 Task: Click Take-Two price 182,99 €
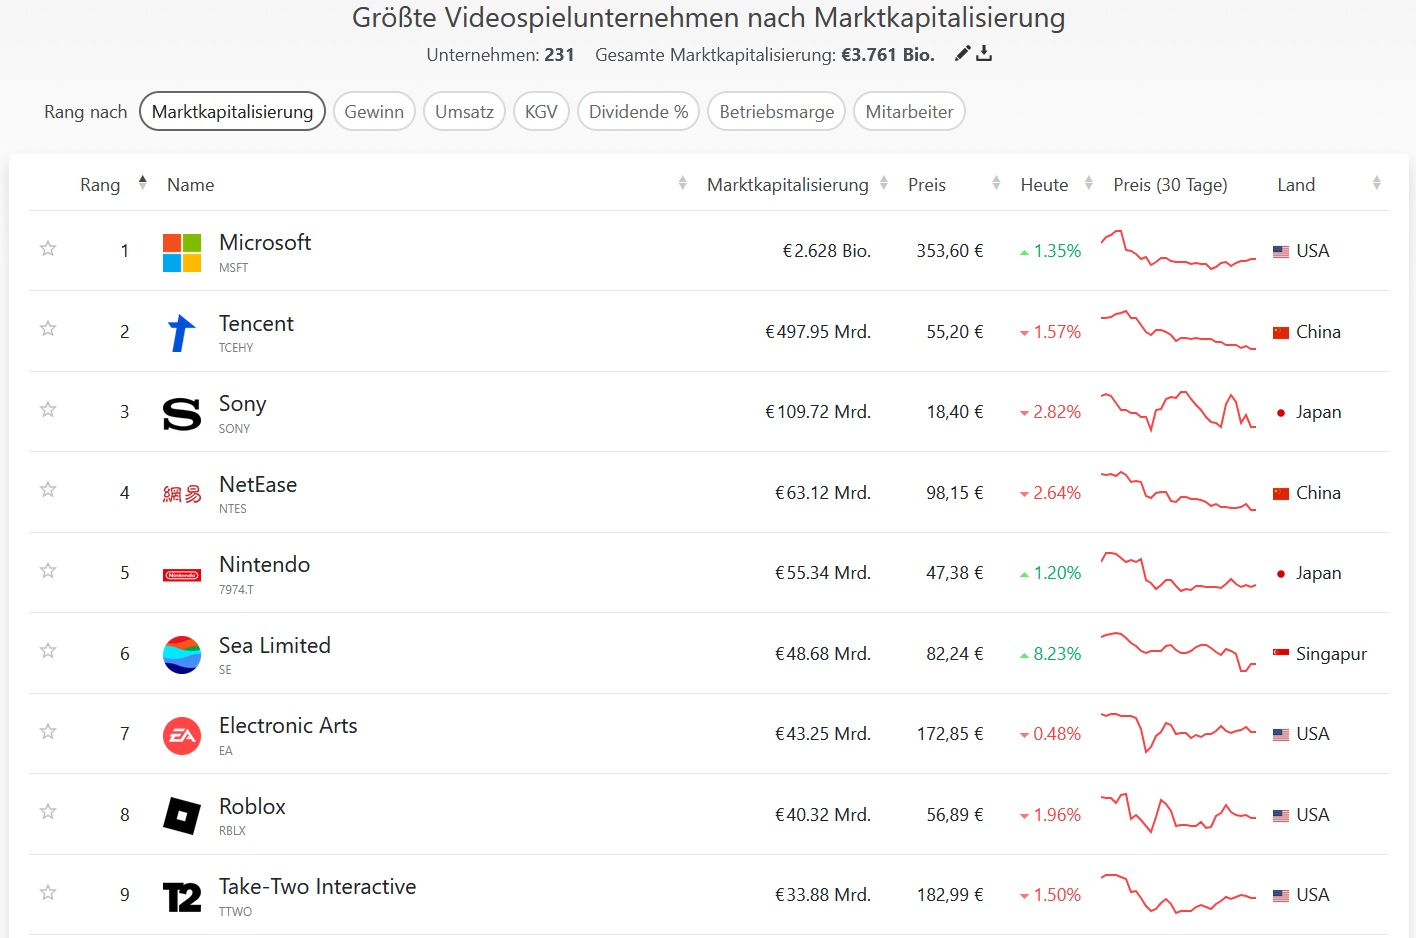(950, 895)
